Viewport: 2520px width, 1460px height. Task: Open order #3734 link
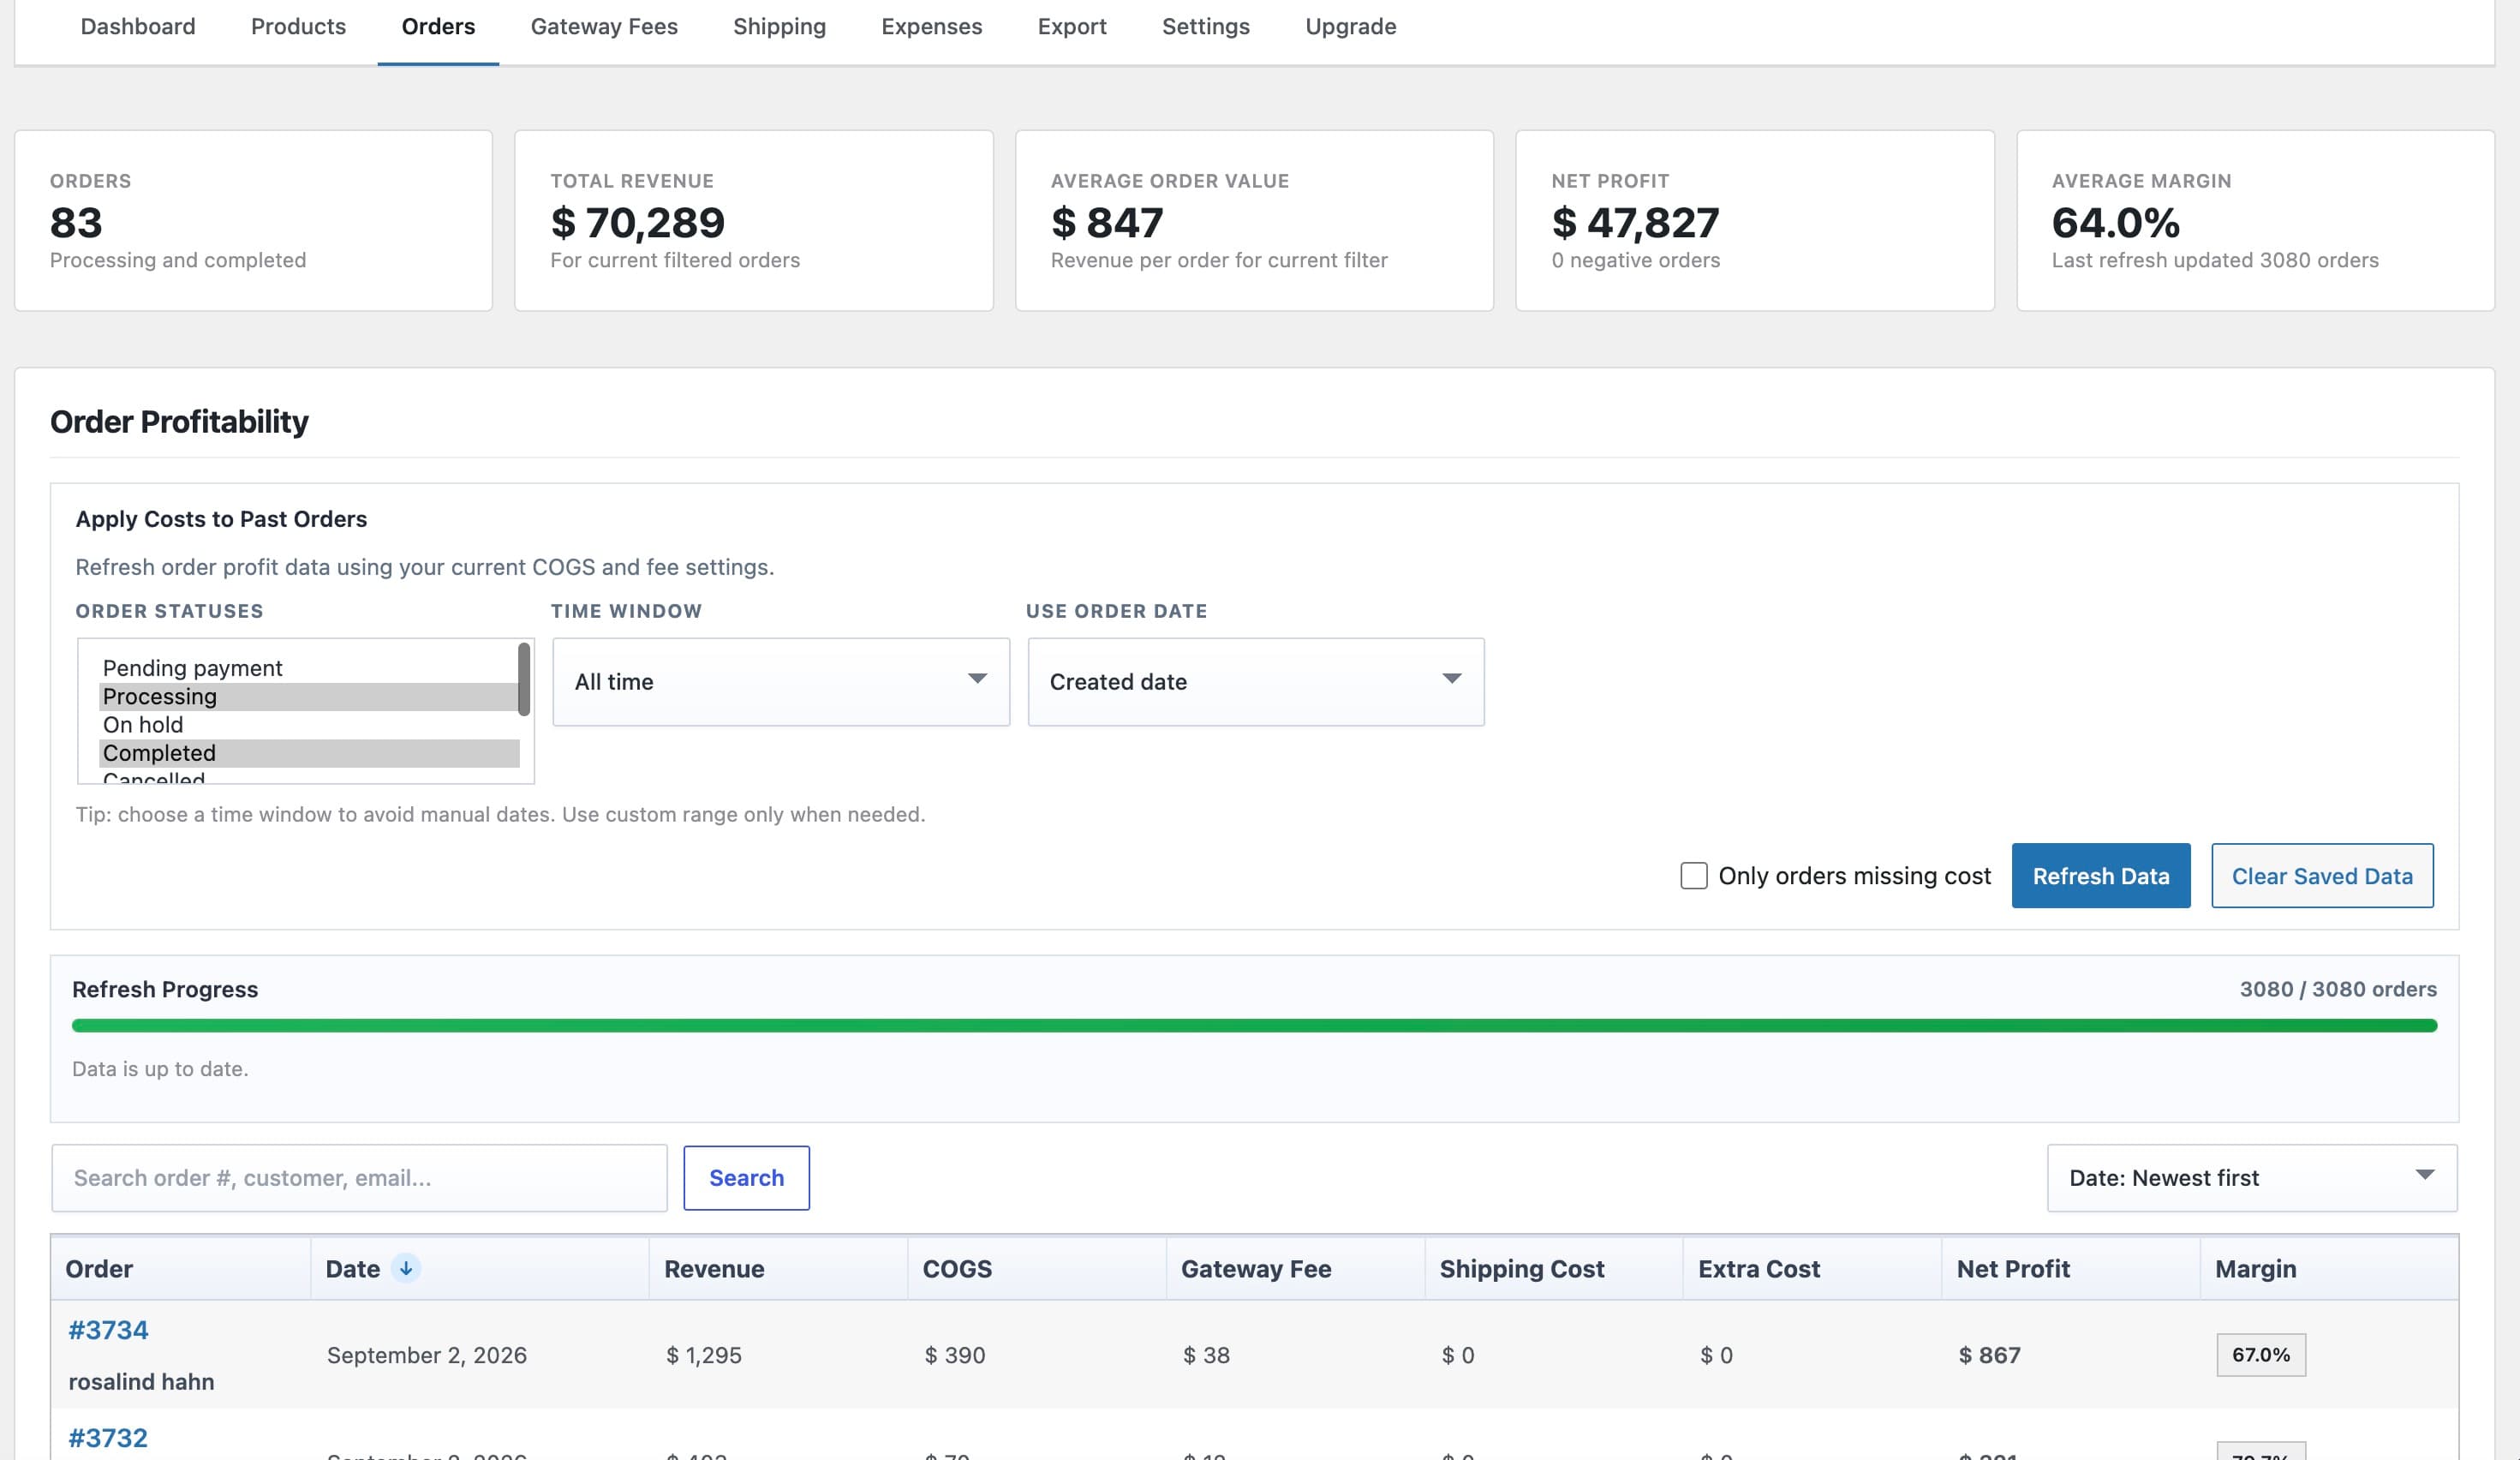coord(108,1330)
